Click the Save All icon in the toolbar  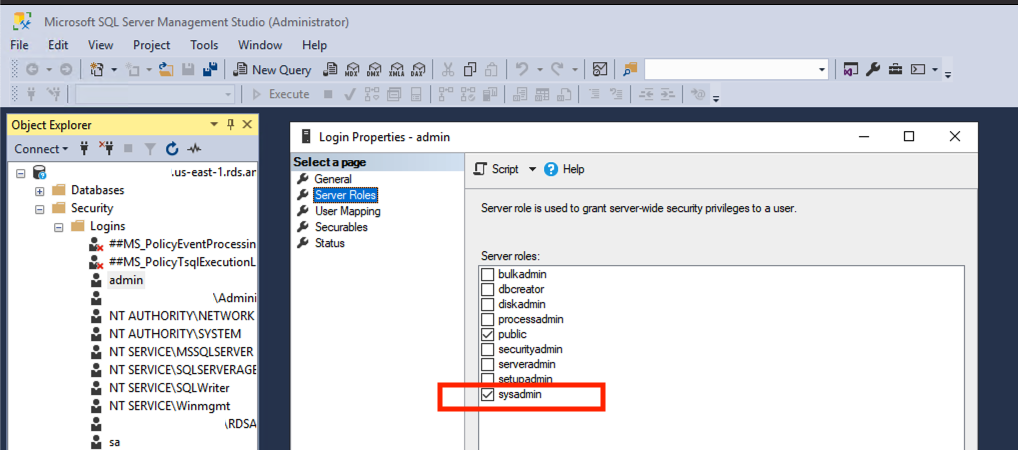click(210, 69)
